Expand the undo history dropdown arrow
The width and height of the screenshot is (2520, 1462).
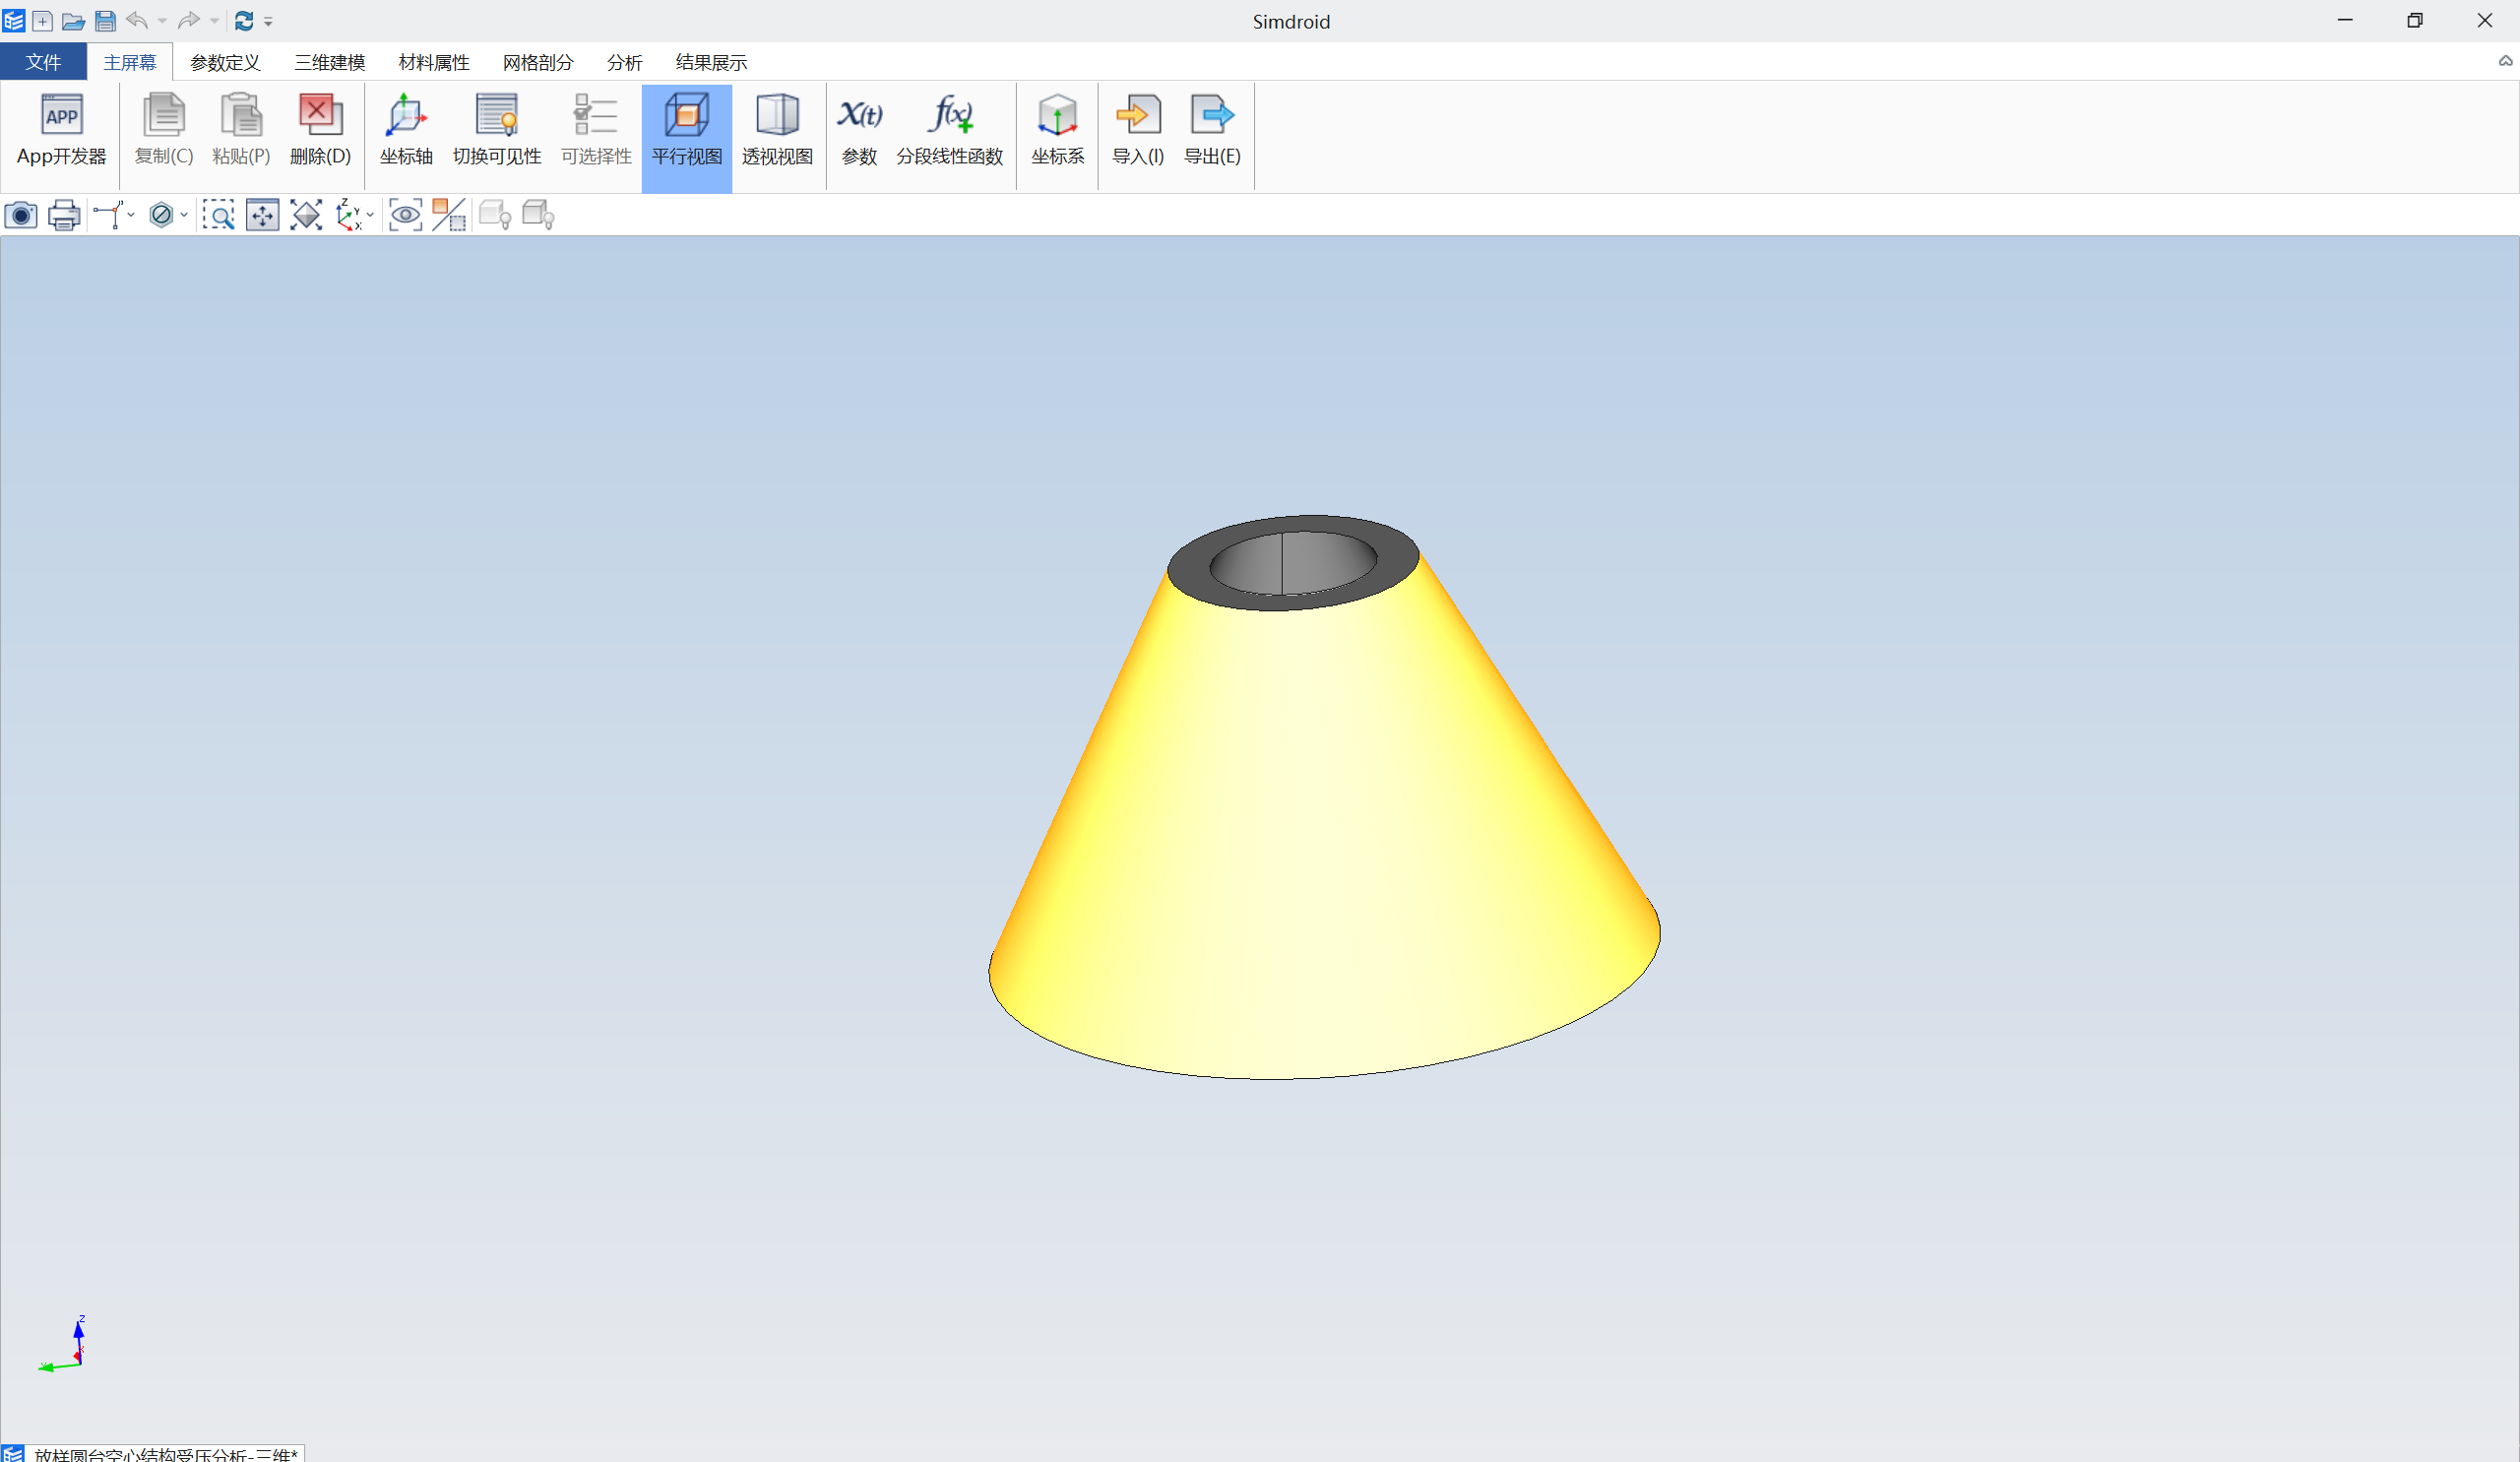pyautogui.click(x=162, y=21)
